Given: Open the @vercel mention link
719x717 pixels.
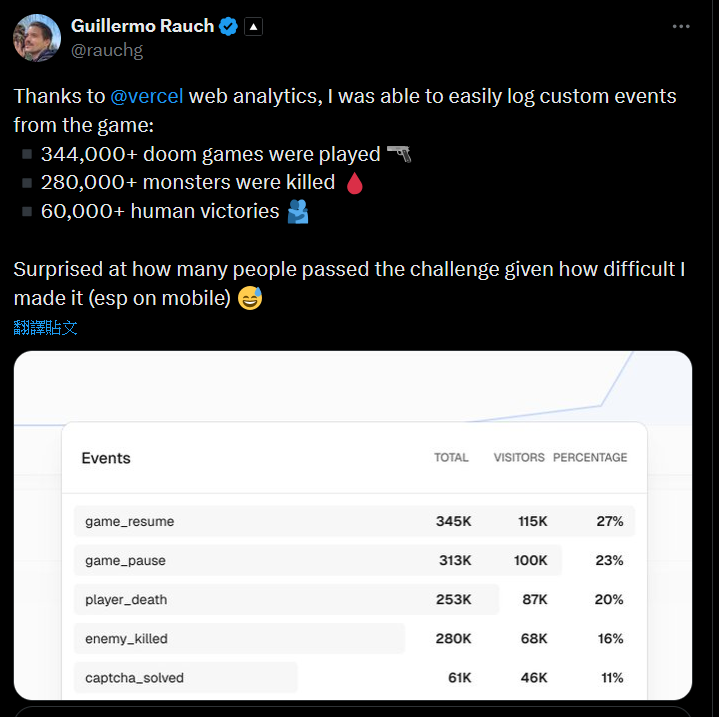Looking at the screenshot, I should coord(147,97).
